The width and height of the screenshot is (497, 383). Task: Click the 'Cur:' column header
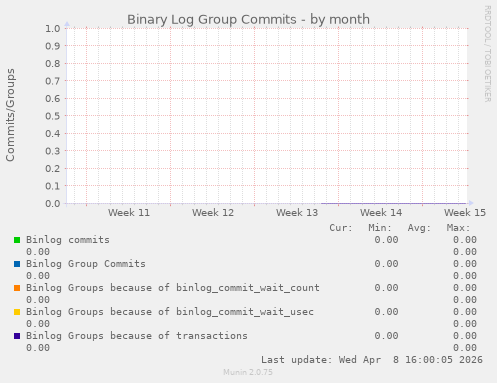[341, 228]
